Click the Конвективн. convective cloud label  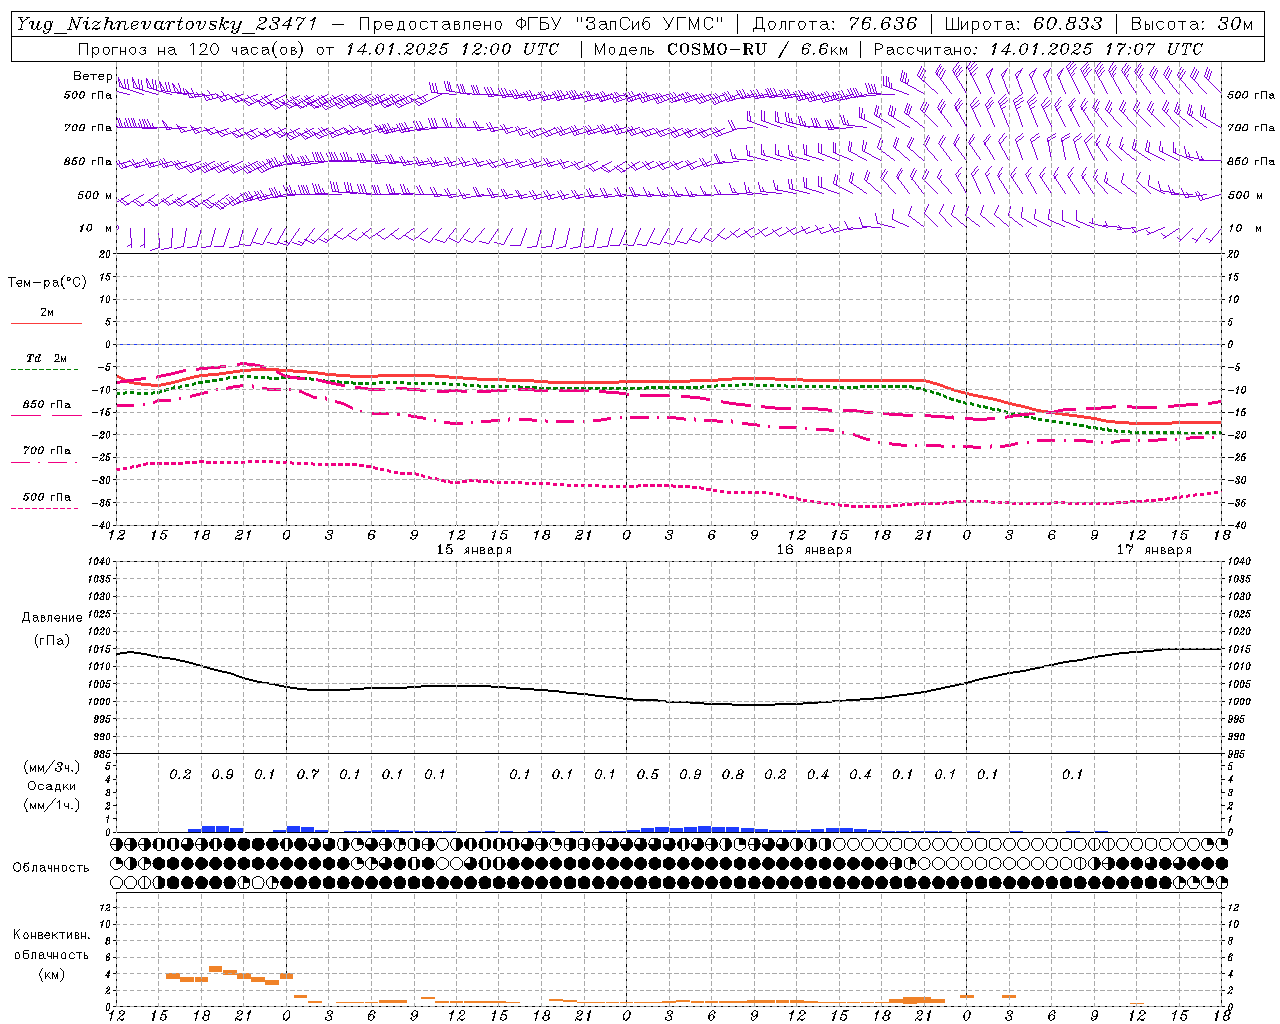[x=52, y=935]
